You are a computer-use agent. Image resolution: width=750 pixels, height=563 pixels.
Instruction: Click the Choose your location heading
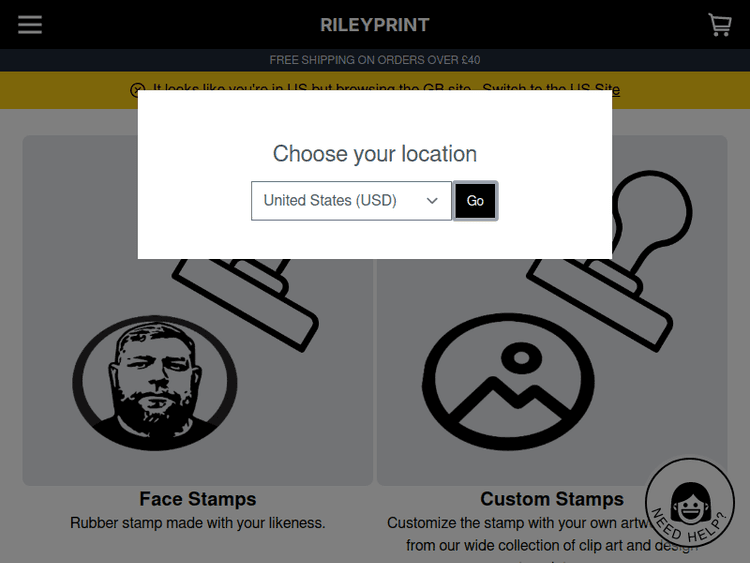375,154
